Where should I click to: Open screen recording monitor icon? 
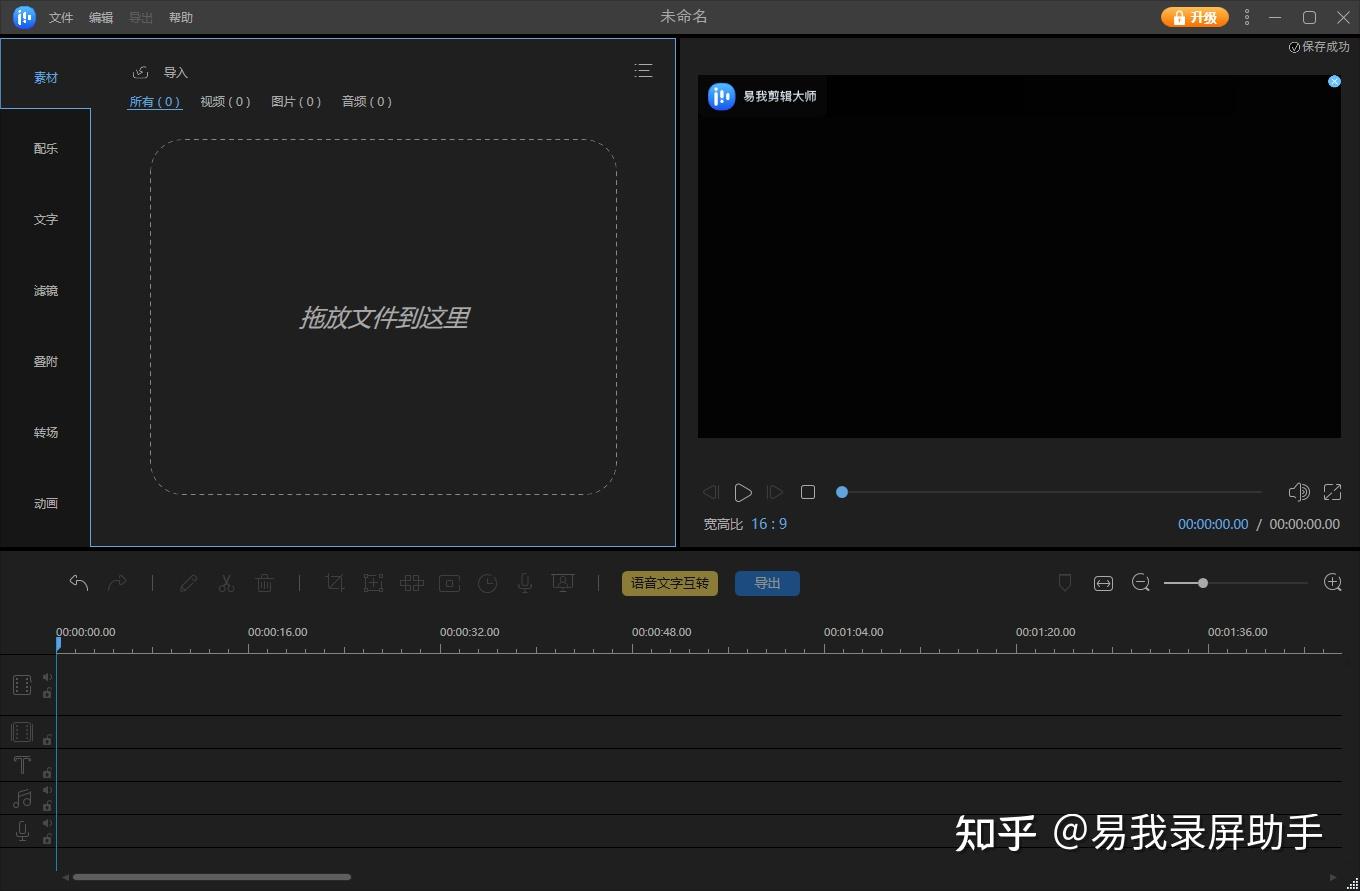[x=563, y=583]
